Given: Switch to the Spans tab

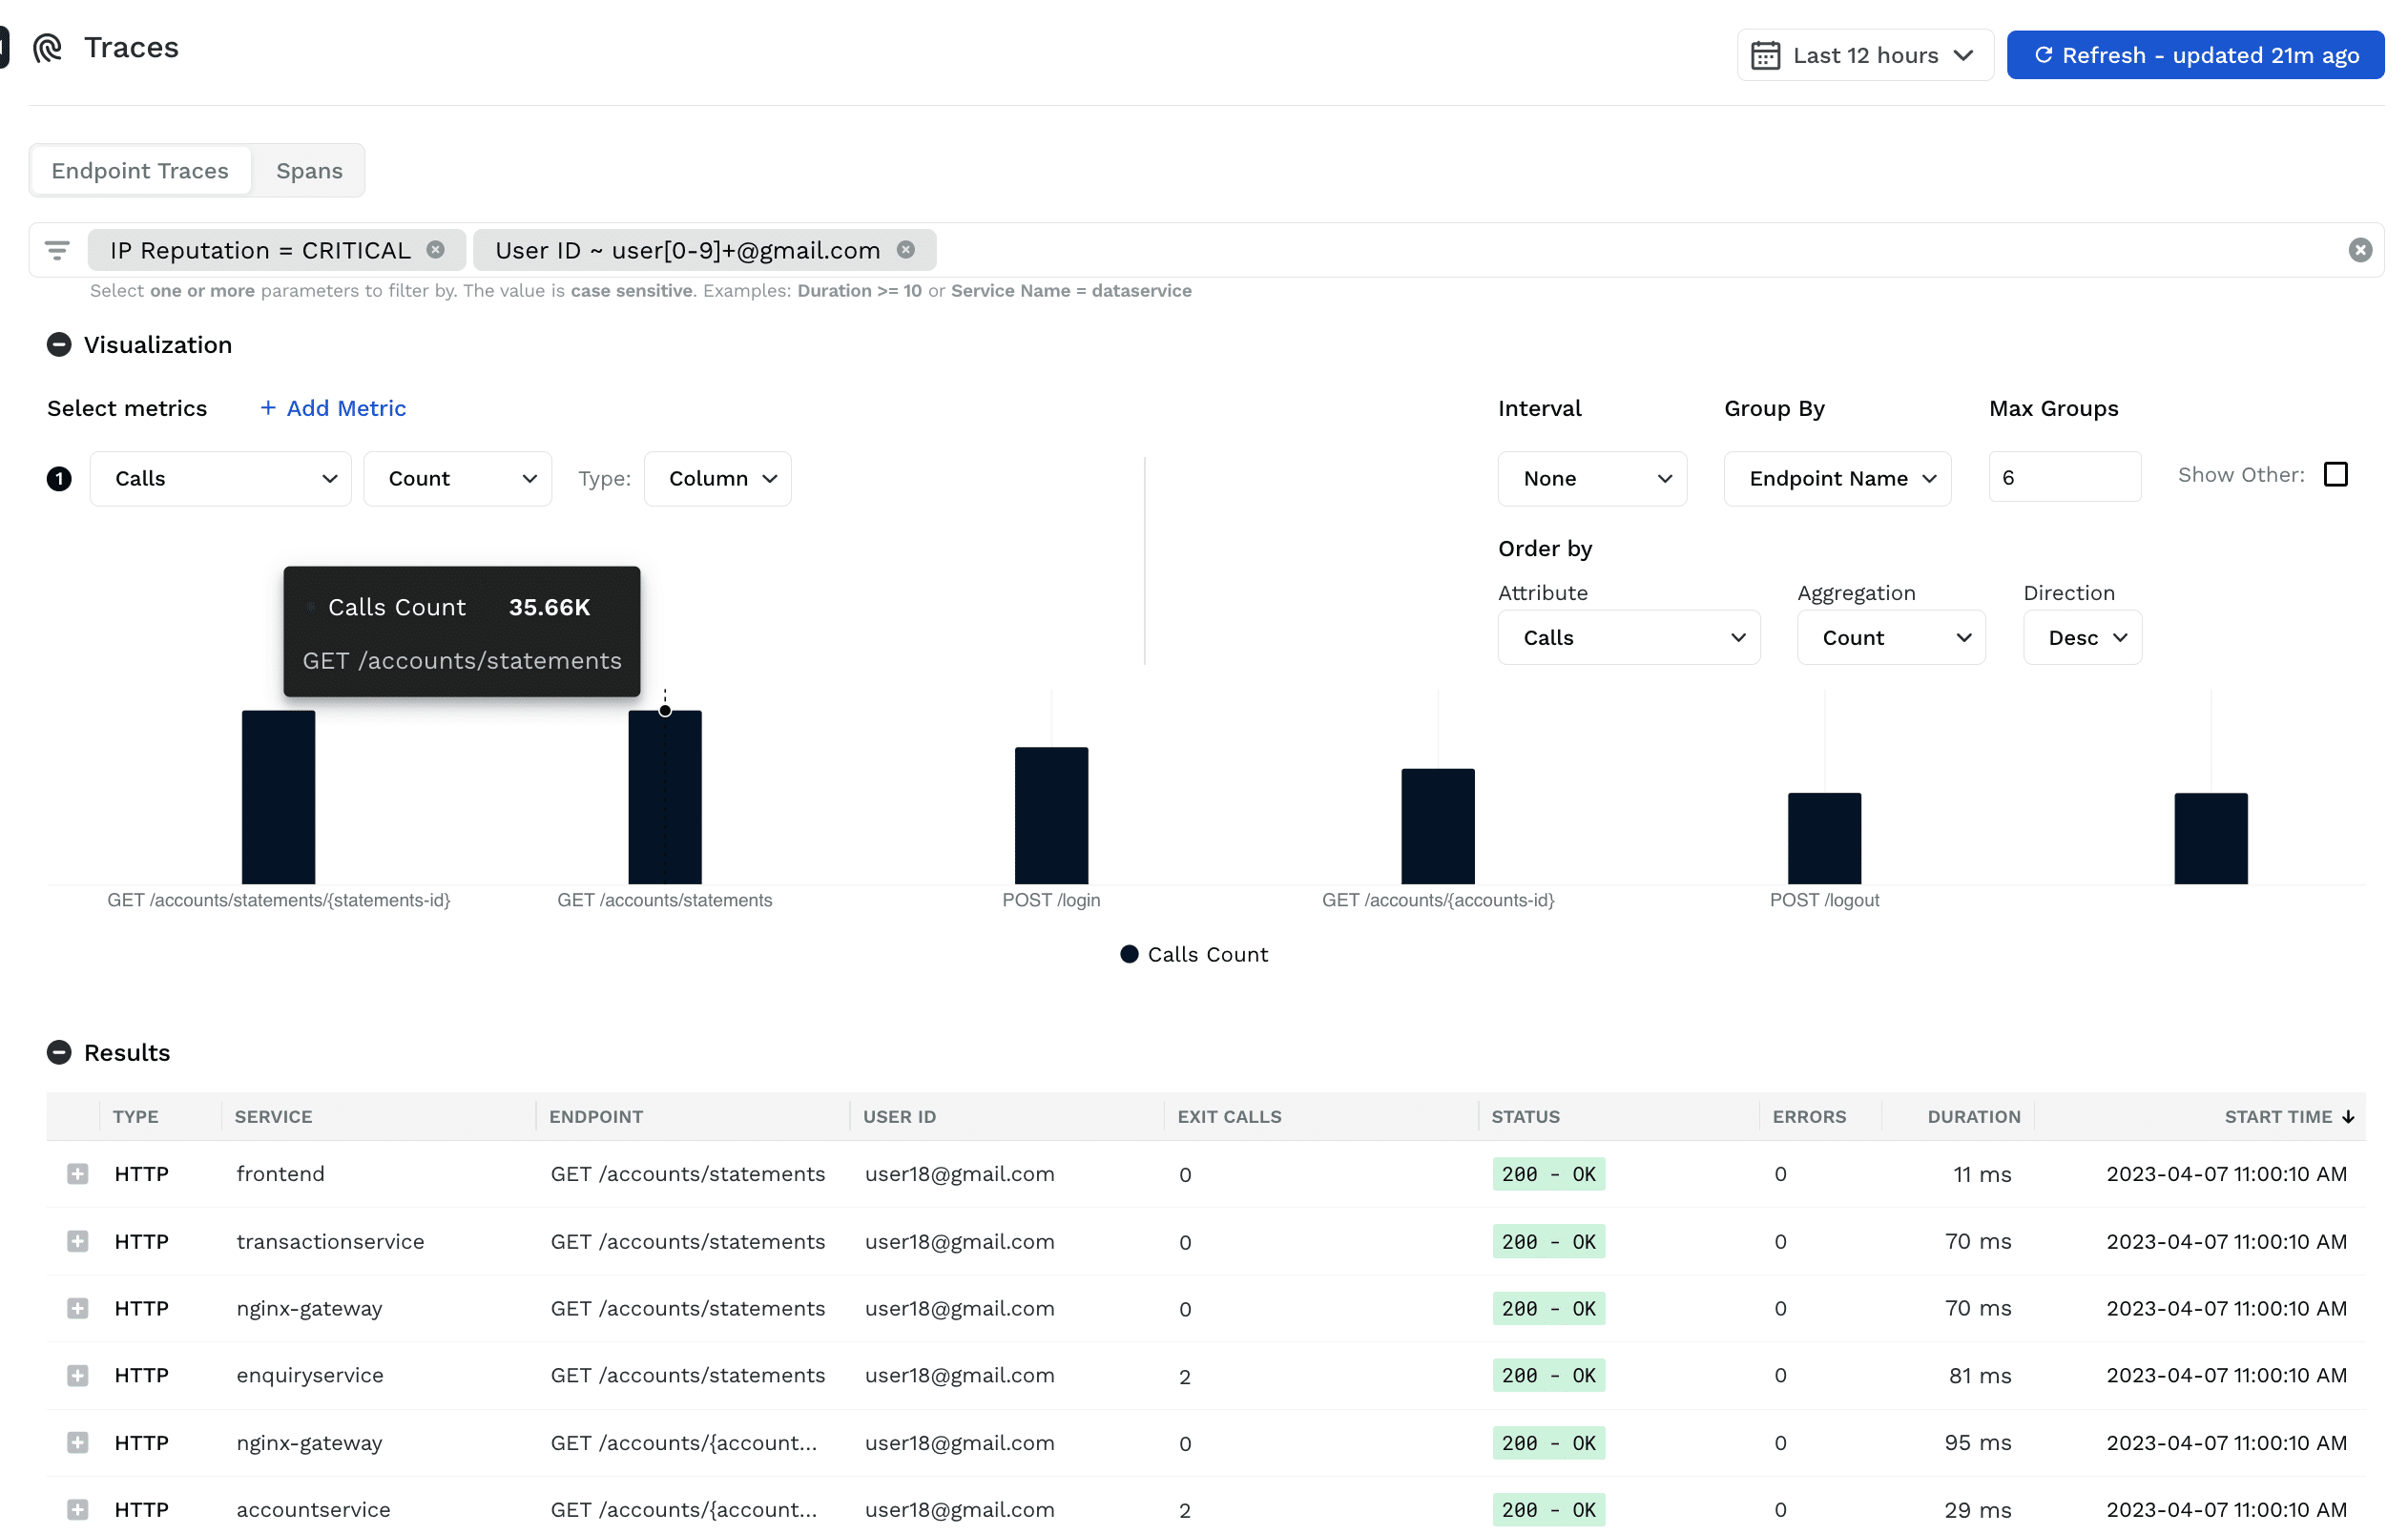Looking at the screenshot, I should click(309, 171).
